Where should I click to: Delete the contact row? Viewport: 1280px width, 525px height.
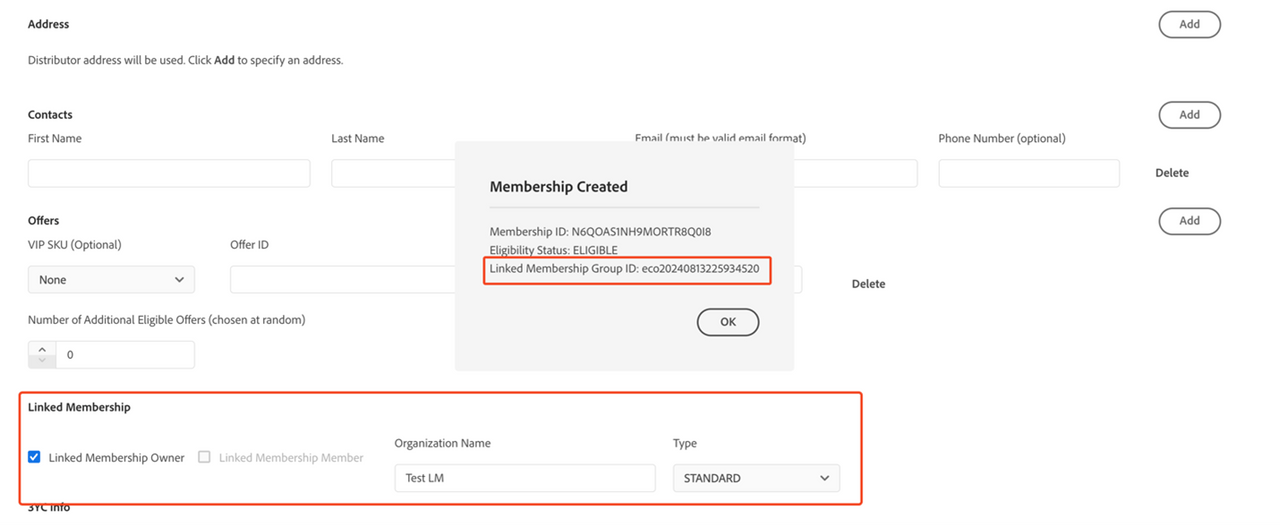[x=1171, y=173]
